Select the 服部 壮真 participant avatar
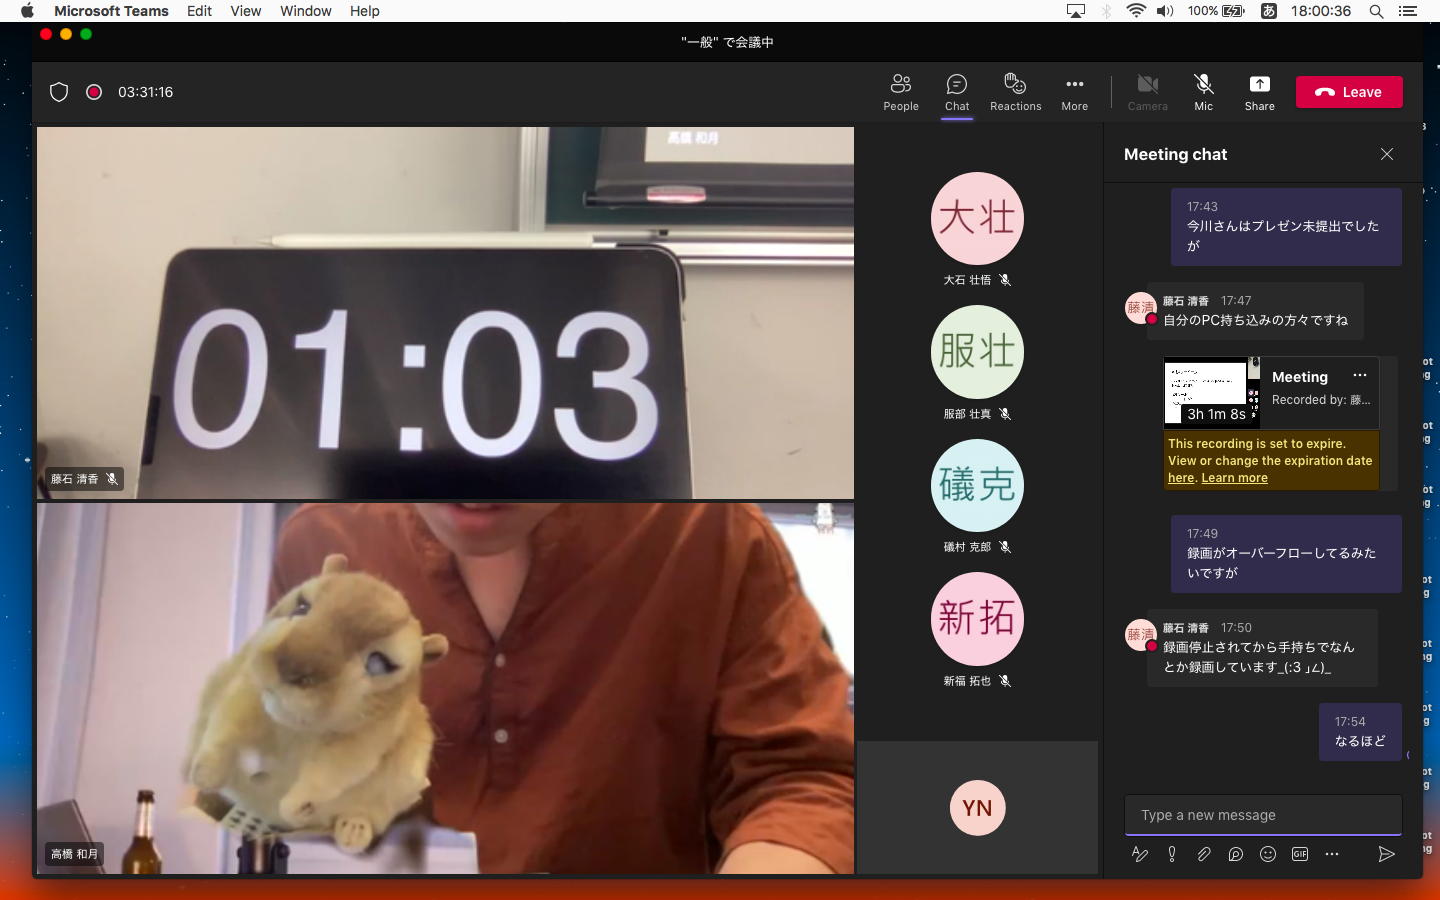Screen dimensions: 1440x900 pyautogui.click(x=977, y=352)
